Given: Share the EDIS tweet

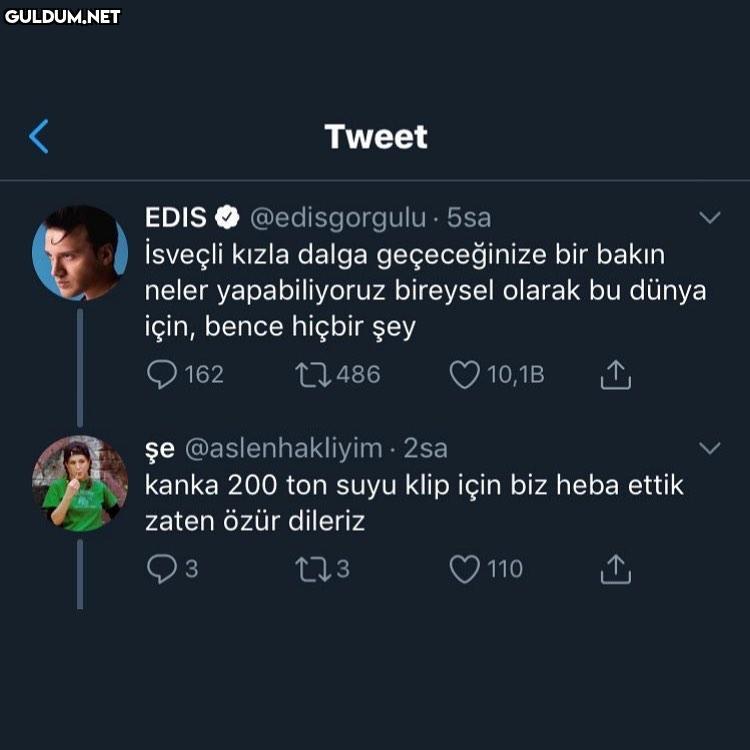Looking at the screenshot, I should coord(616,374).
